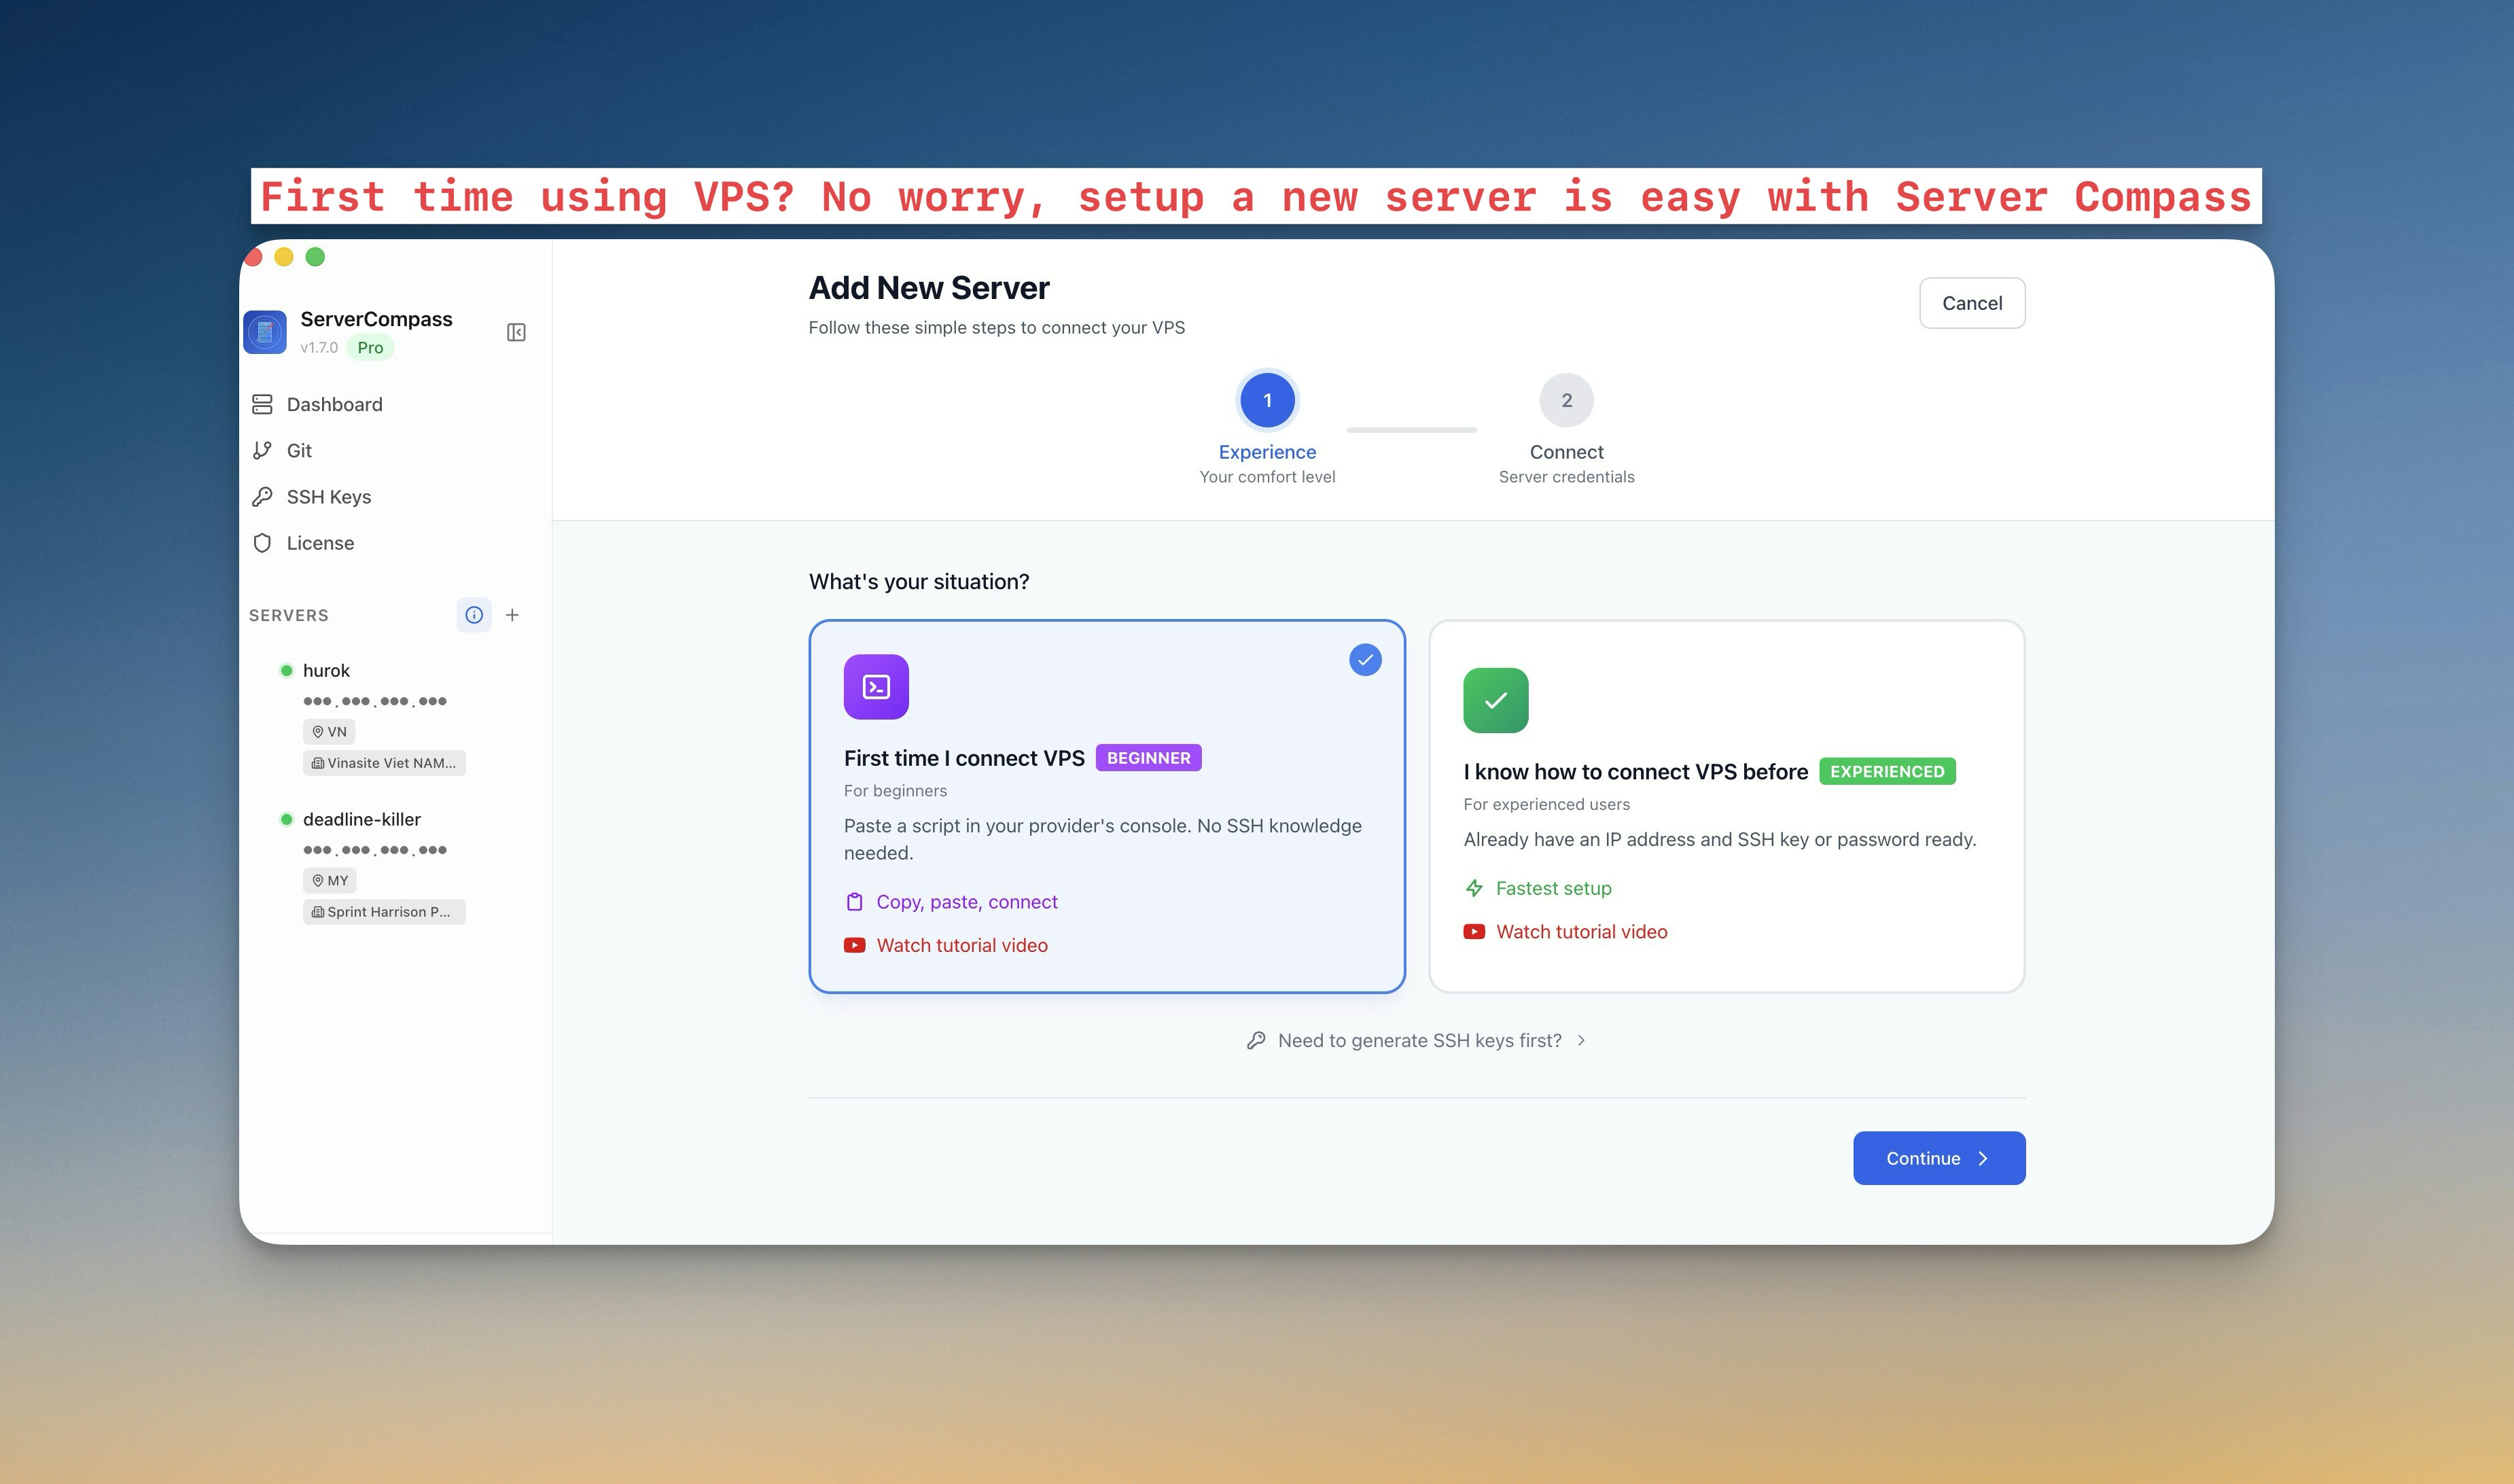Select the deadline-killer server
Viewport: 2514px width, 1484px height.
click(x=362, y=818)
